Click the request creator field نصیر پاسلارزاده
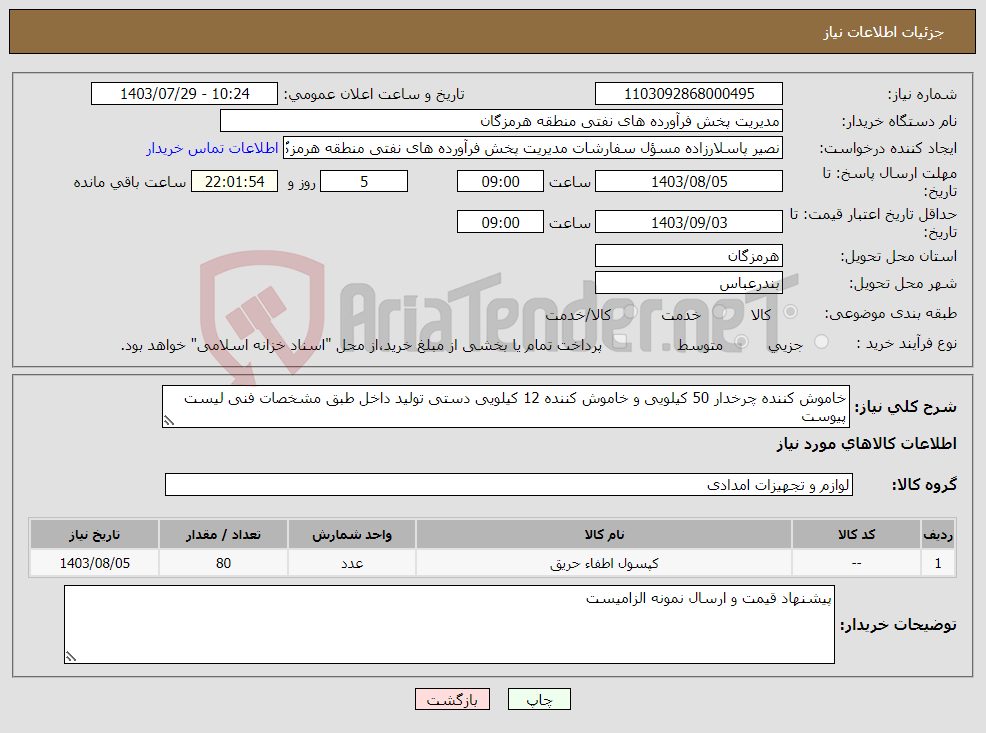This screenshot has width=986, height=733. [x=533, y=148]
